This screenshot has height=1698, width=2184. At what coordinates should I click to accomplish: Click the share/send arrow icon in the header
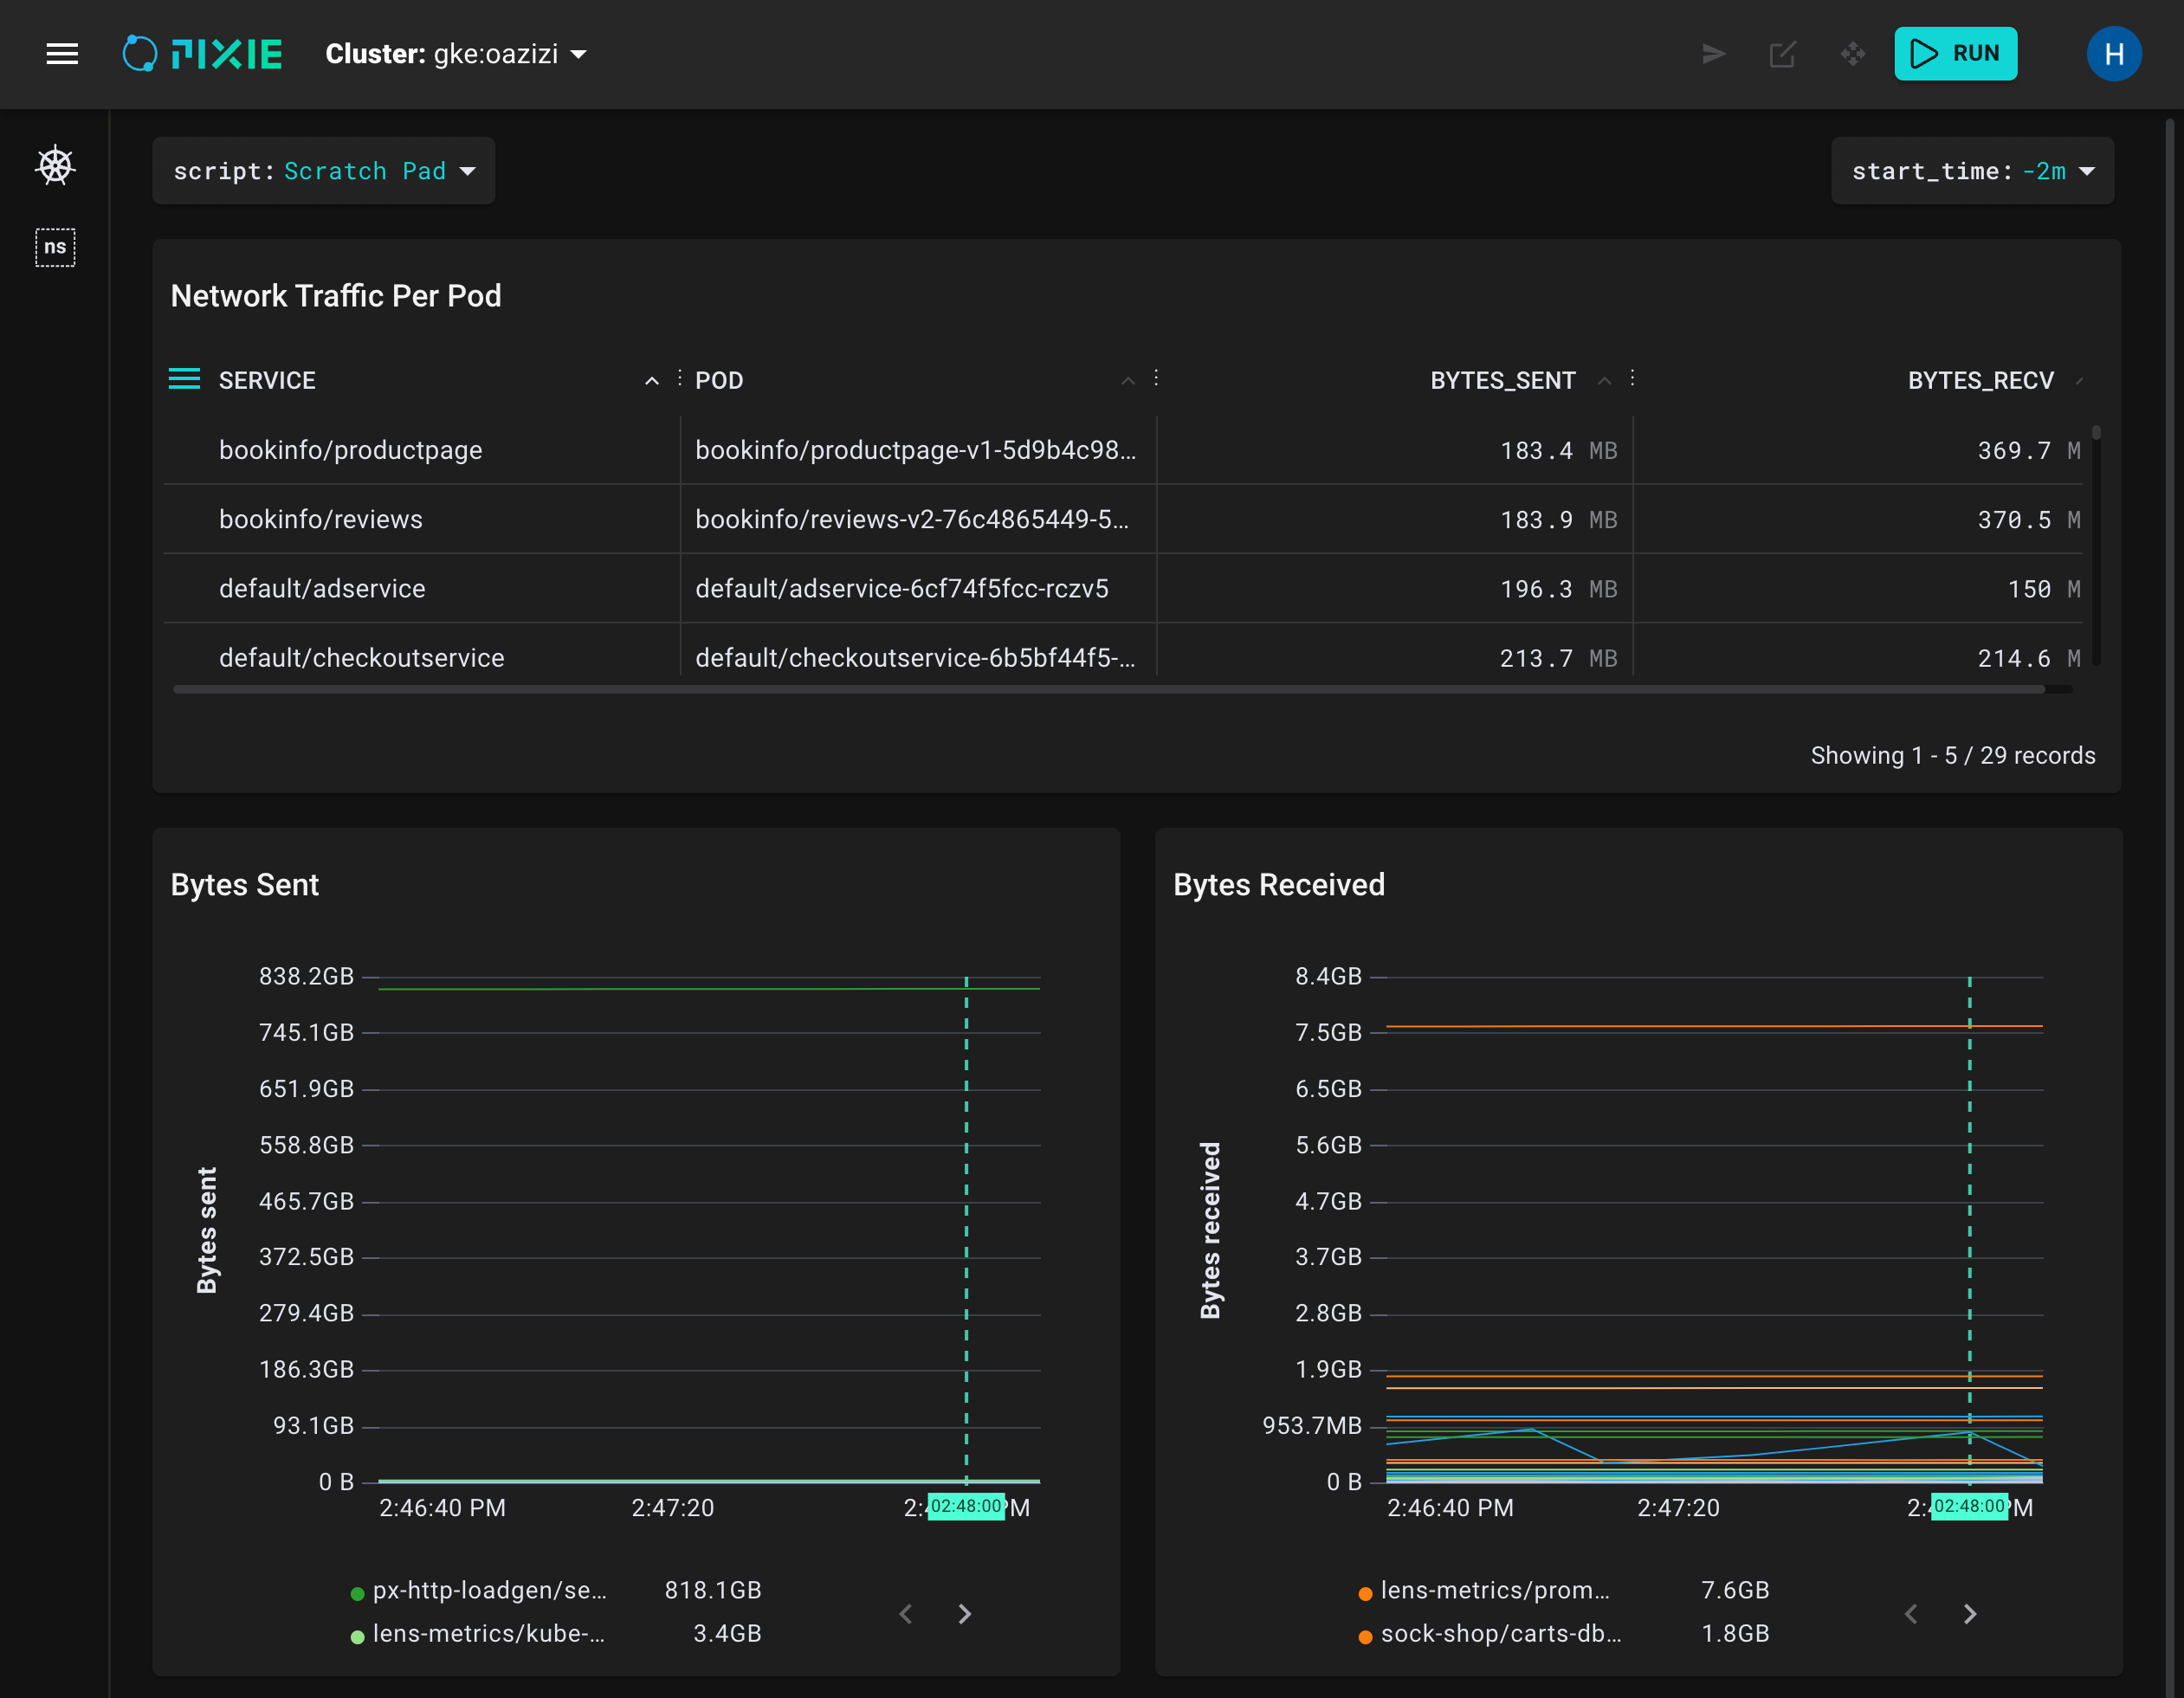coord(1714,54)
